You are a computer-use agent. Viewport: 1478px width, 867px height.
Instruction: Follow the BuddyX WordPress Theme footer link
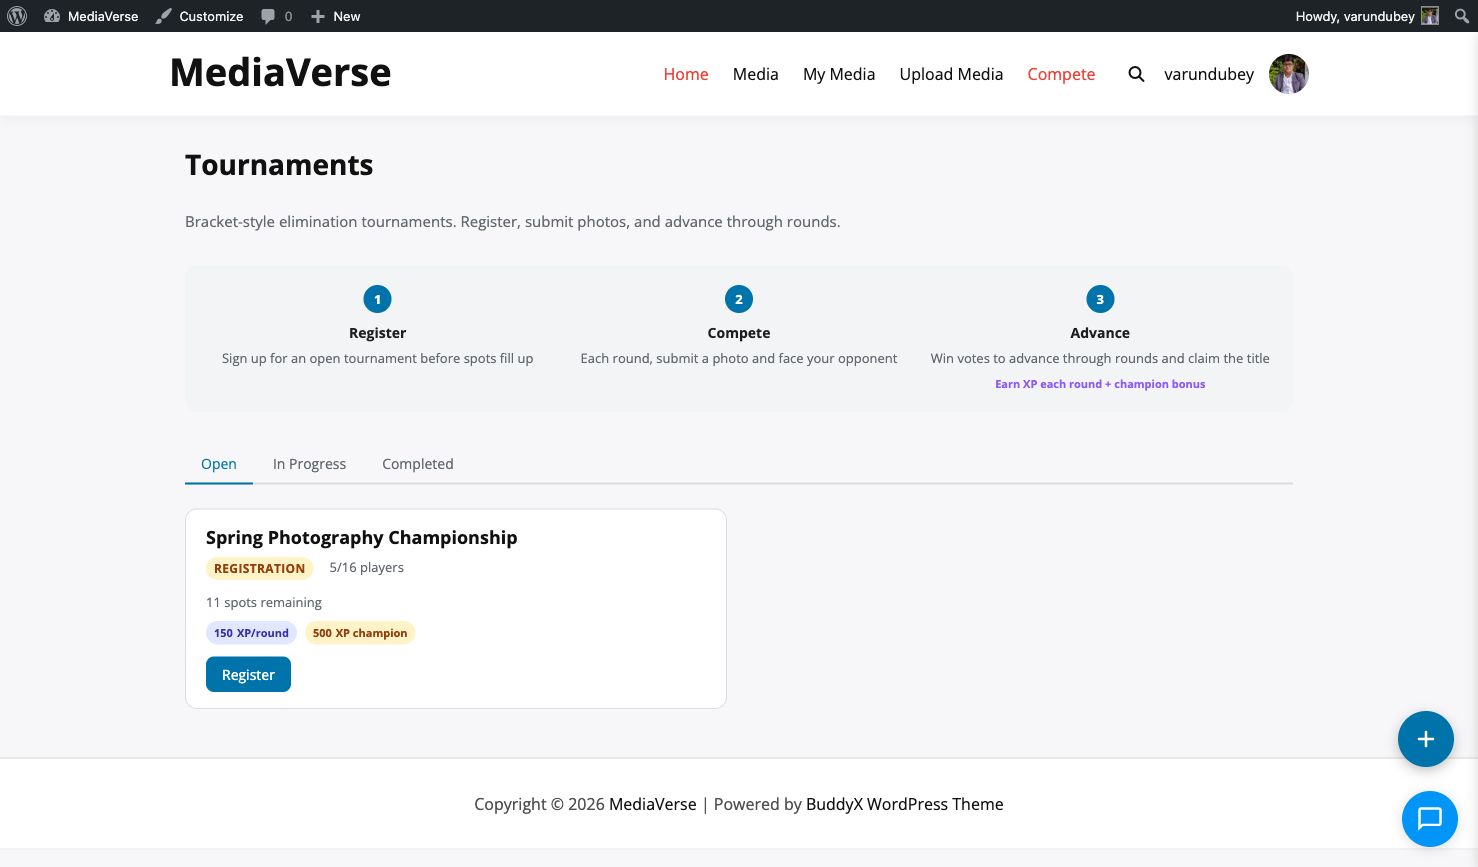904,804
